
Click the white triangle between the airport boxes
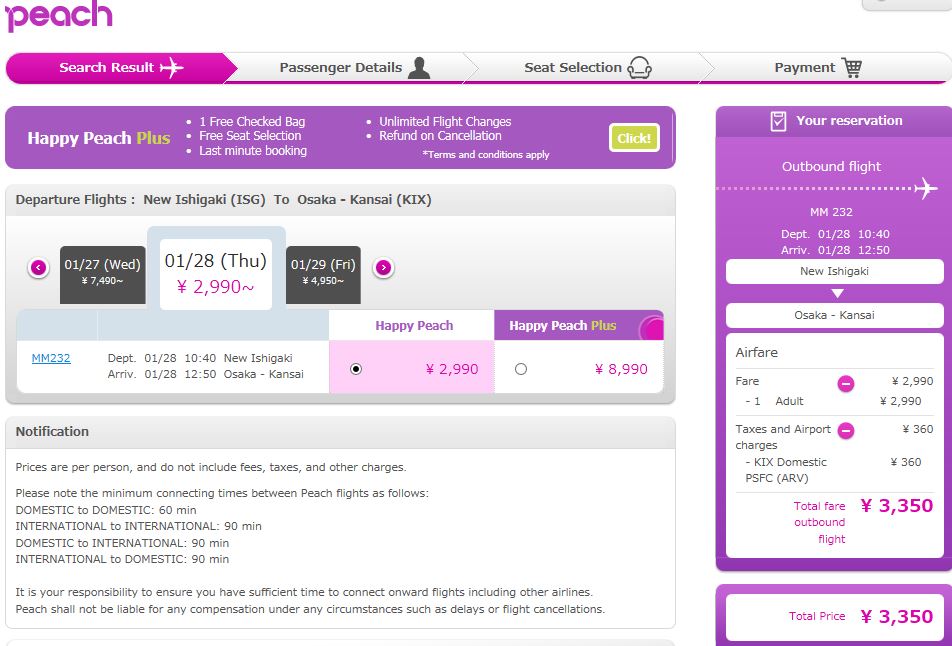pyautogui.click(x=837, y=293)
